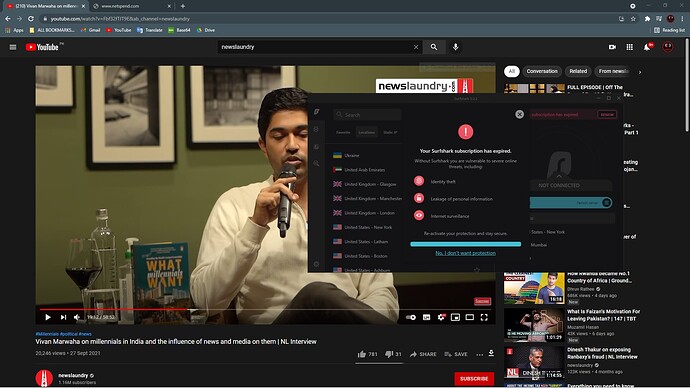Play the video
Image resolution: width=690 pixels, height=388 pixels.
(x=48, y=317)
